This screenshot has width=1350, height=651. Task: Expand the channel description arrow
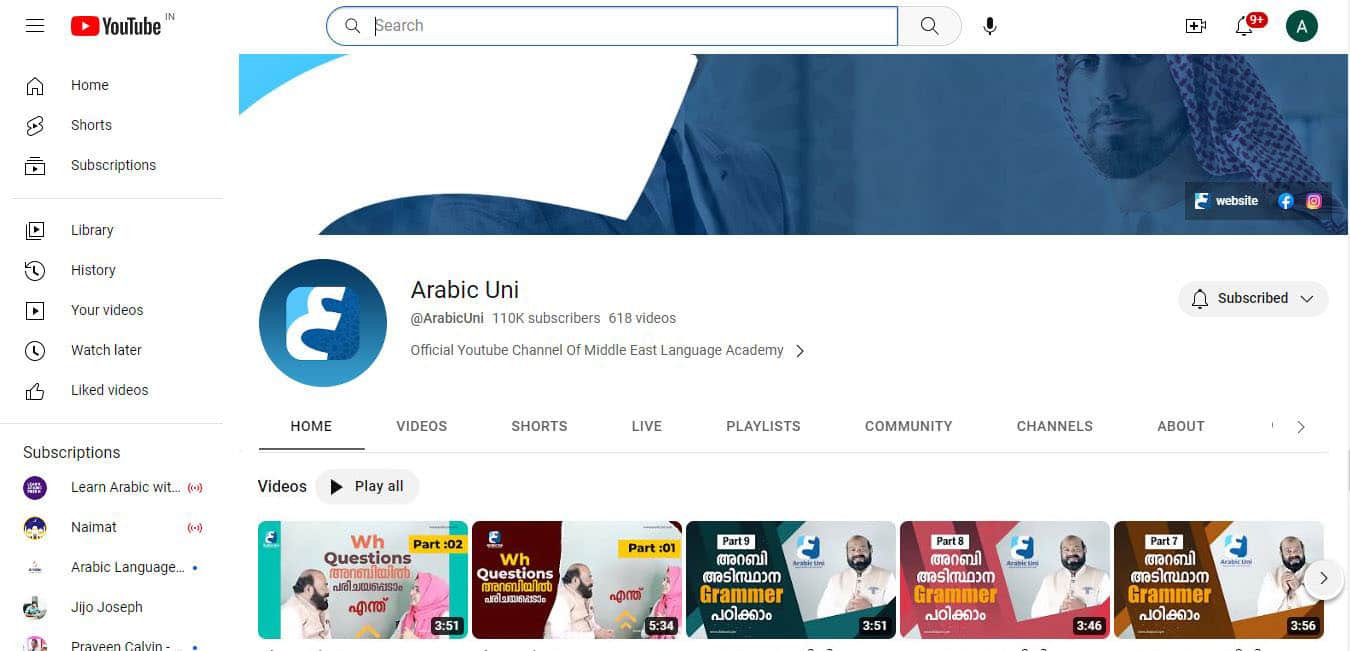(x=800, y=350)
